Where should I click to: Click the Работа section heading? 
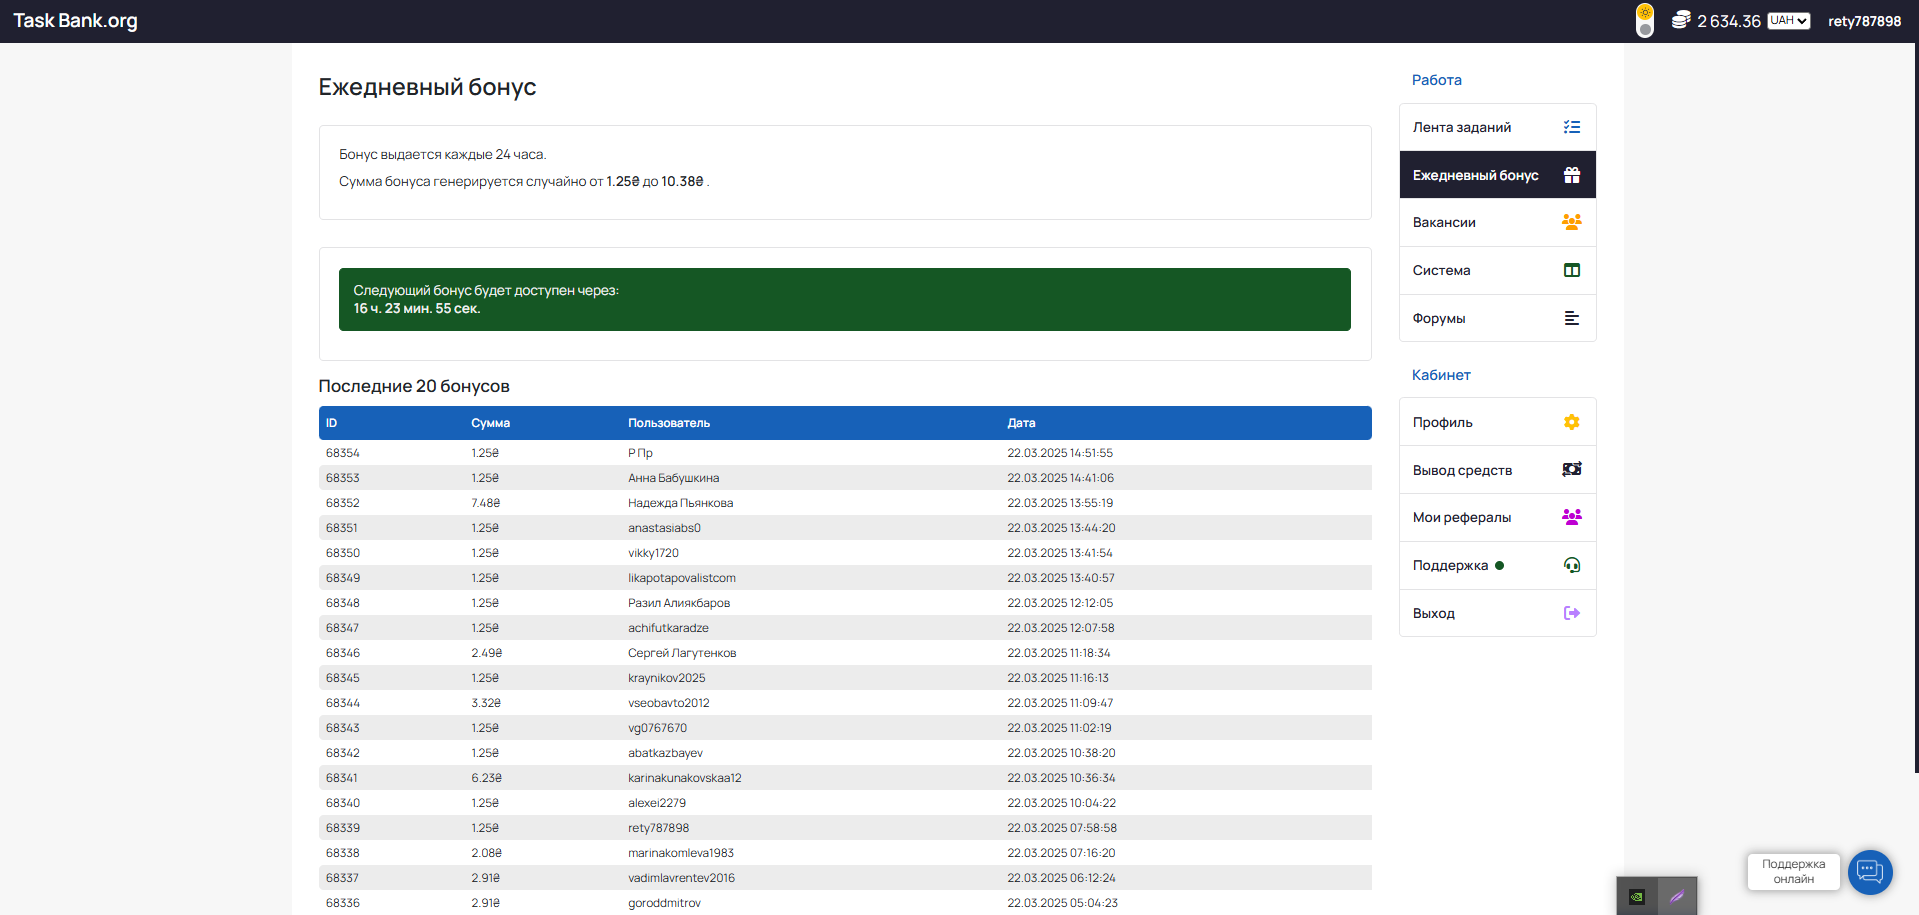point(1436,80)
